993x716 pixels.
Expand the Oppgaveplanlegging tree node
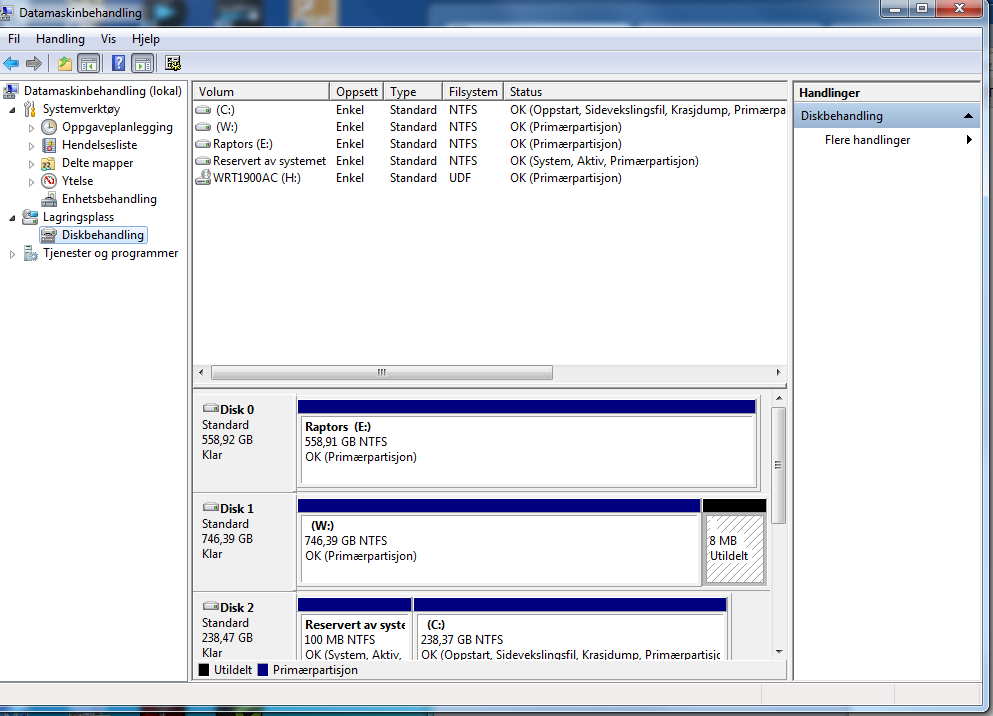point(31,128)
